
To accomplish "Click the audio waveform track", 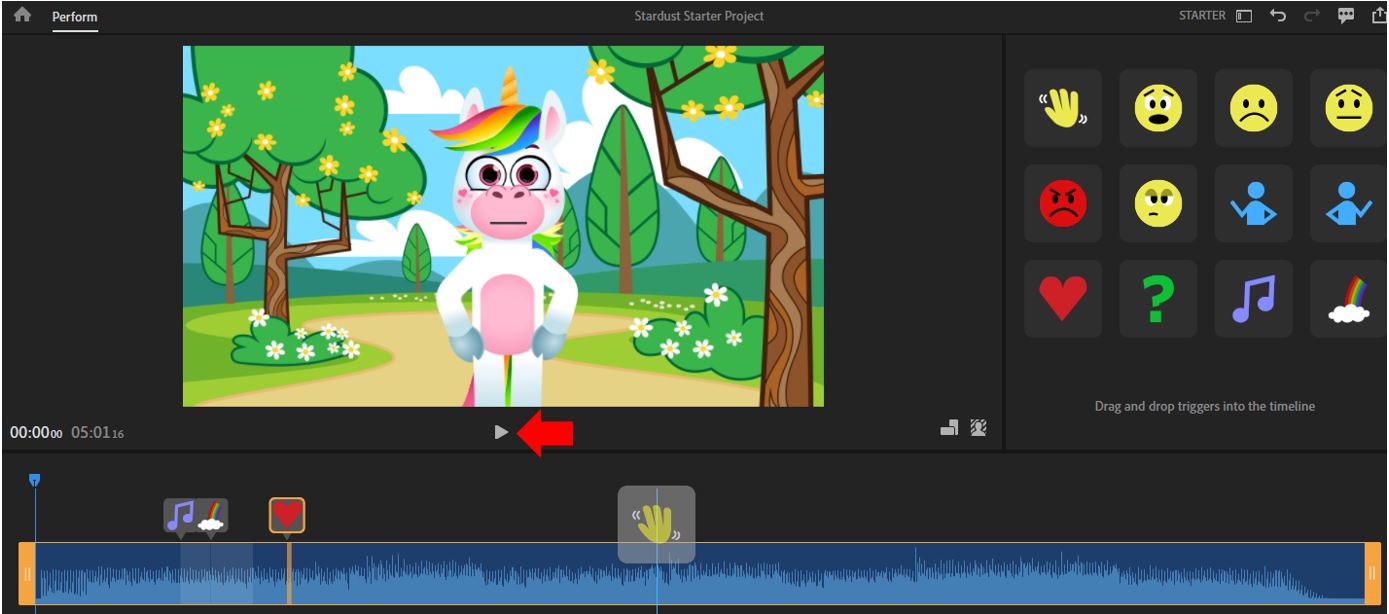I will click(x=700, y=574).
